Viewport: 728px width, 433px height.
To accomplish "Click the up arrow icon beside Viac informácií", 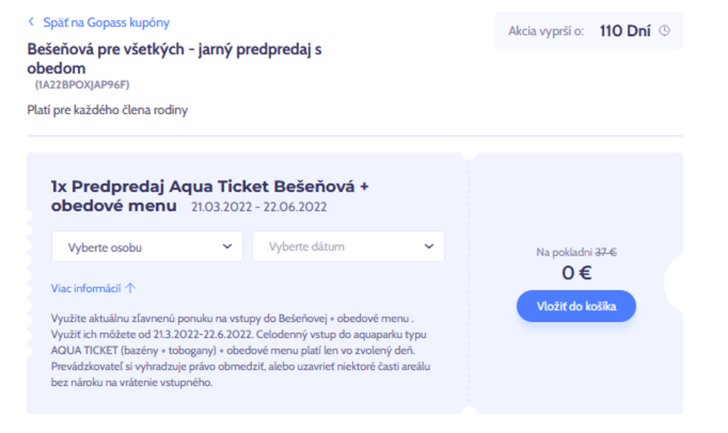I will pos(130,288).
